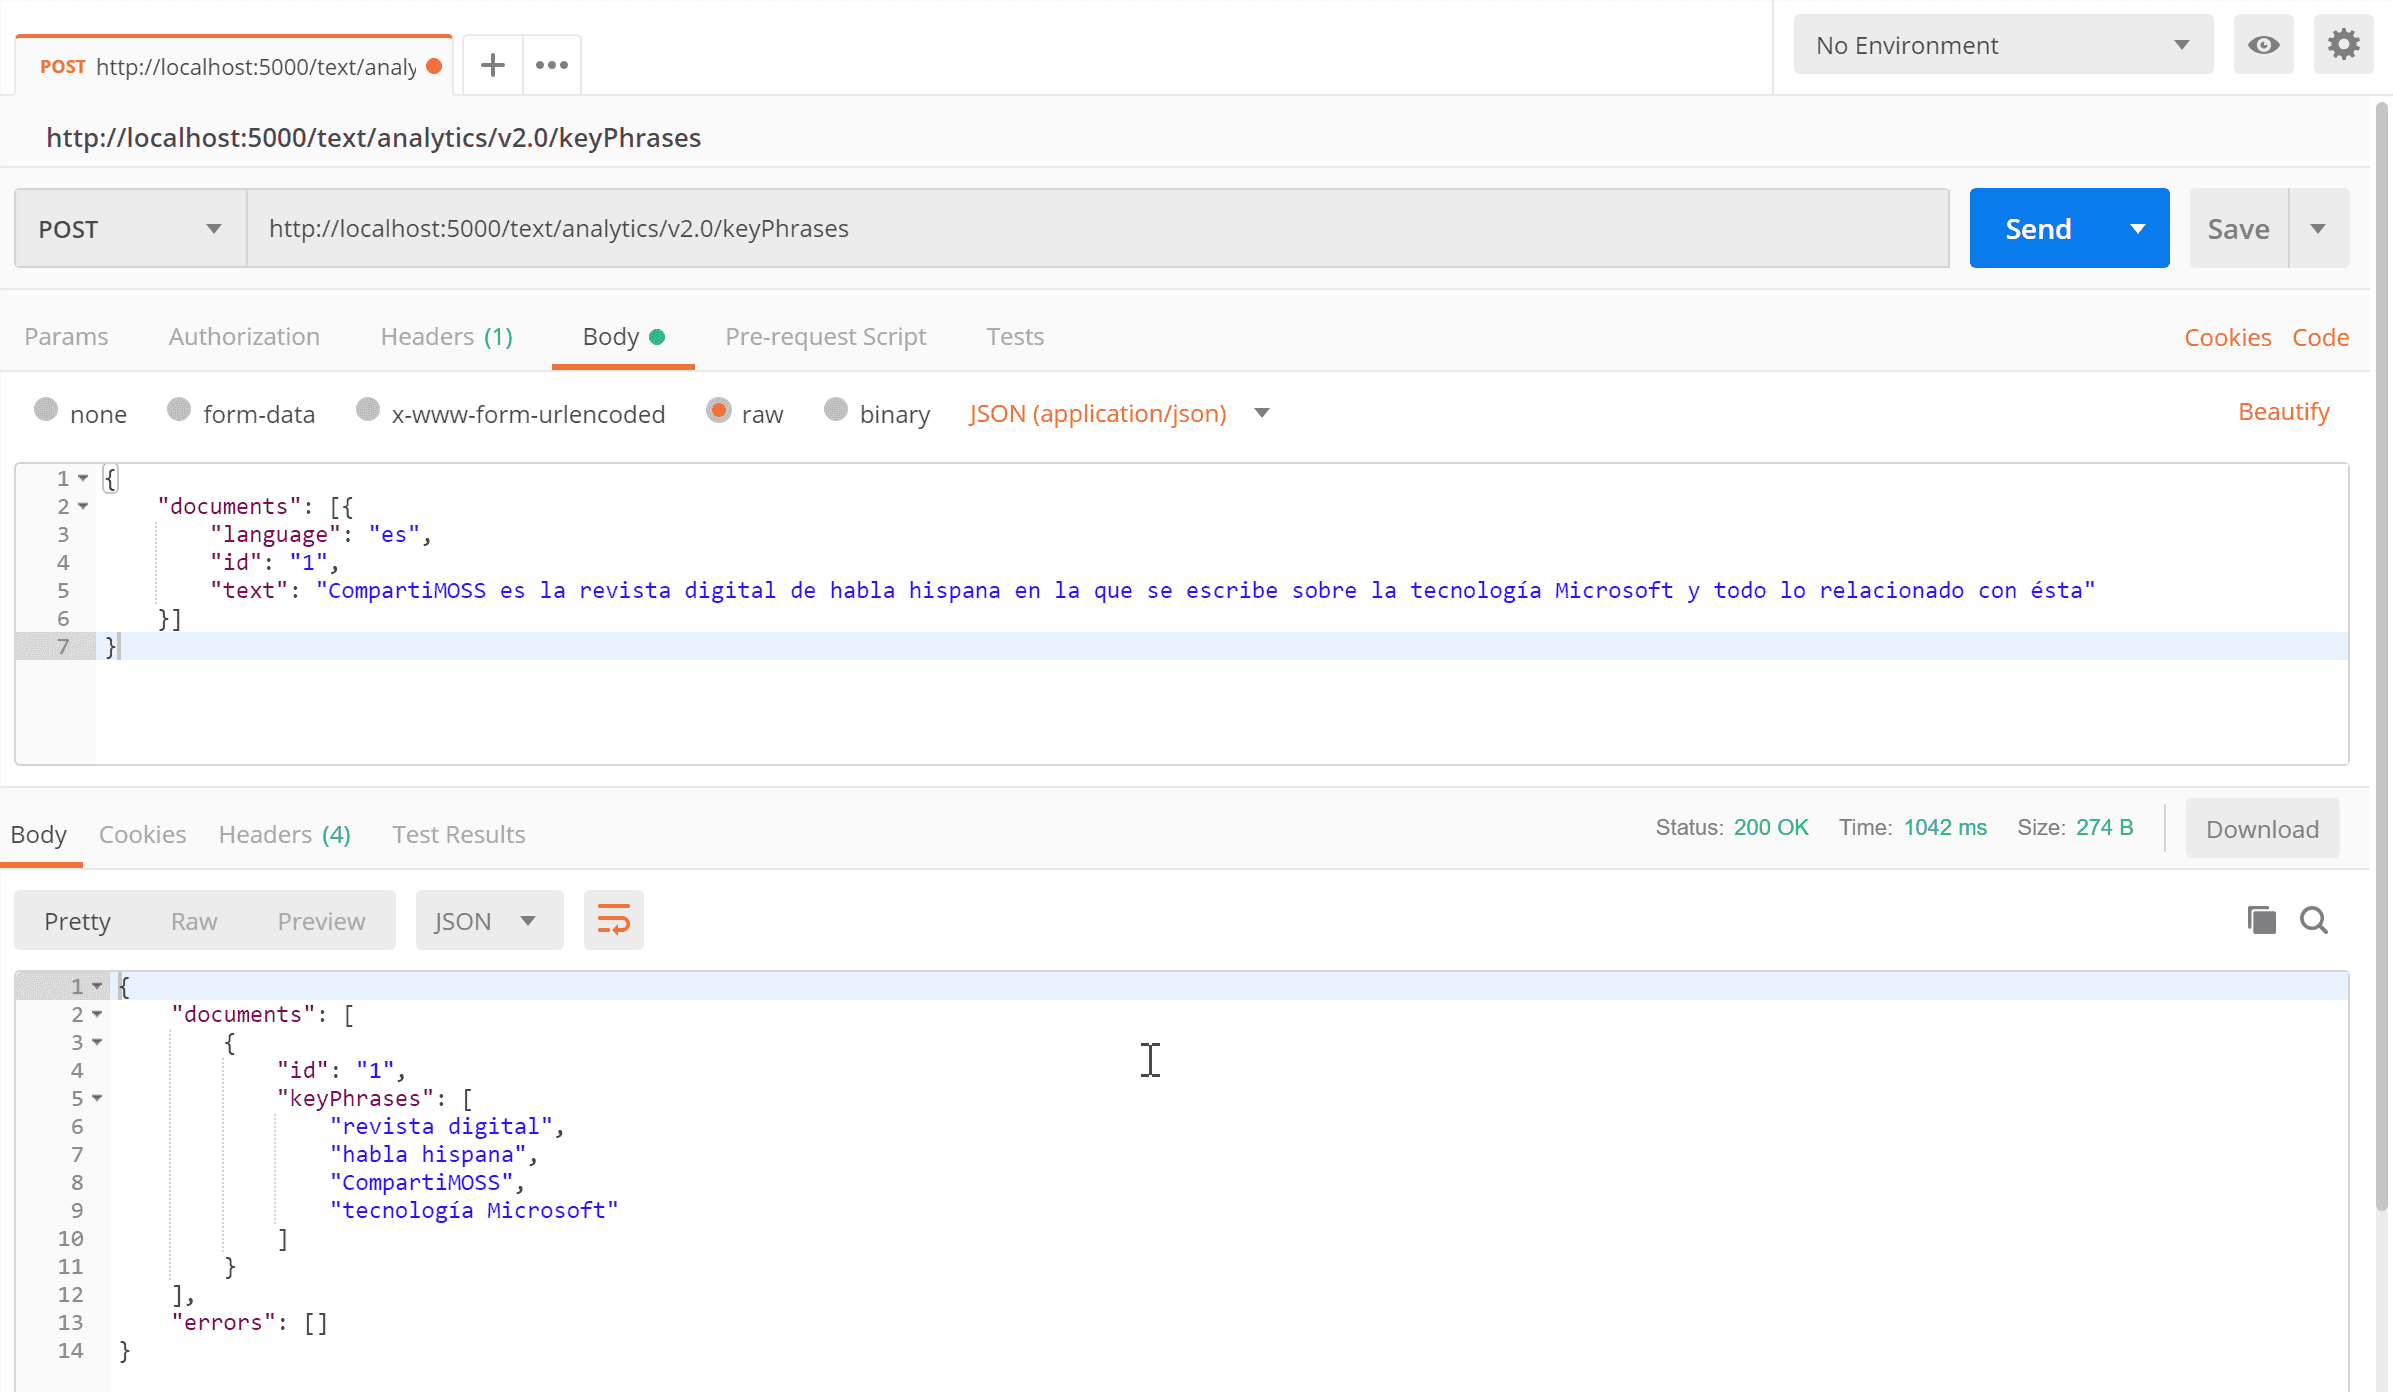Click the "1042 ms" time value
2393x1392 pixels.
(x=1945, y=828)
